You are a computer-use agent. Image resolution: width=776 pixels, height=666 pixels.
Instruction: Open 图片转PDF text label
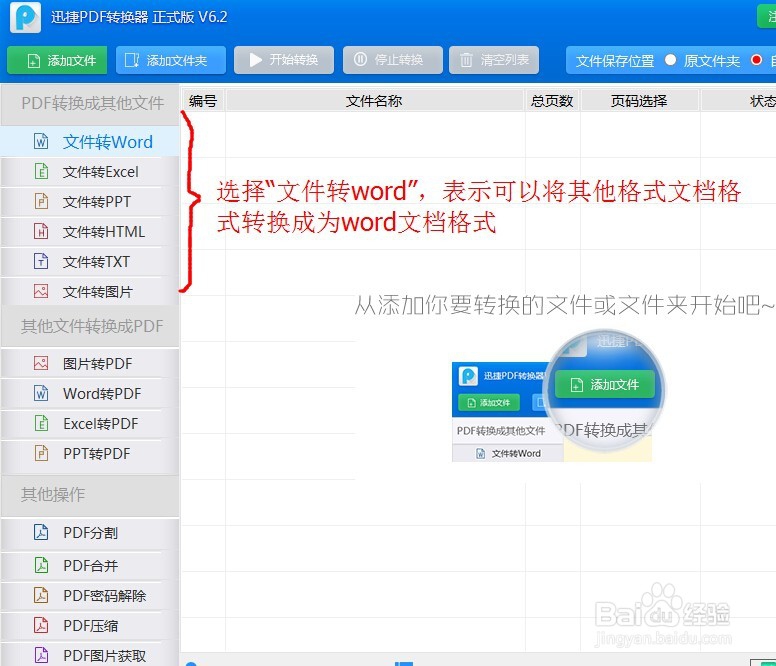tap(97, 364)
